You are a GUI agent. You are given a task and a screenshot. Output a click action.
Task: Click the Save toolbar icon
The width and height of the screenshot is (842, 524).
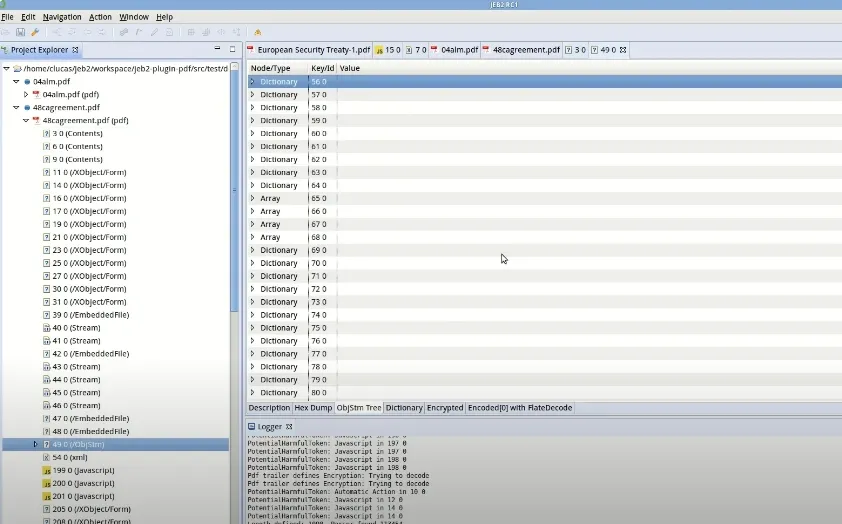coord(20,32)
